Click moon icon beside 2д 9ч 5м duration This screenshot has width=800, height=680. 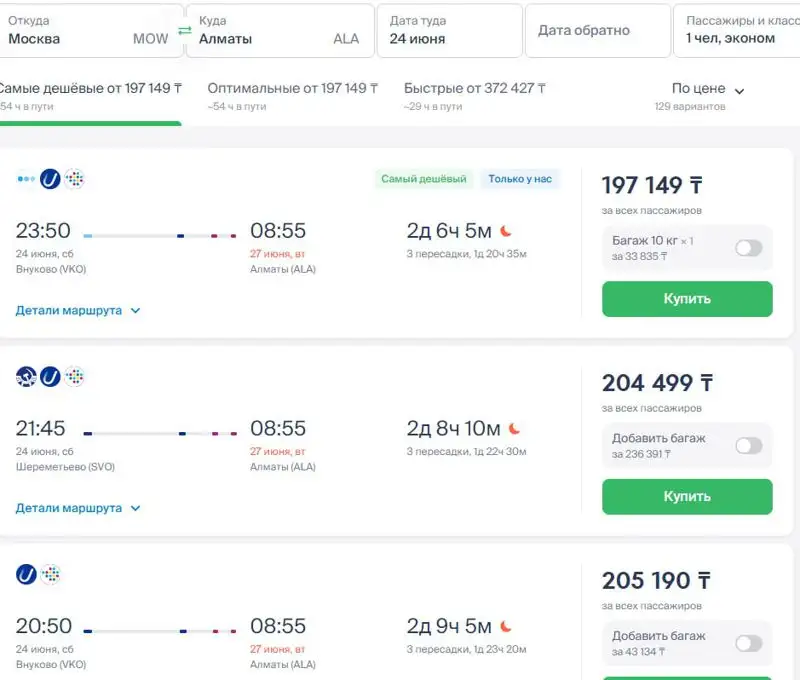(x=506, y=627)
